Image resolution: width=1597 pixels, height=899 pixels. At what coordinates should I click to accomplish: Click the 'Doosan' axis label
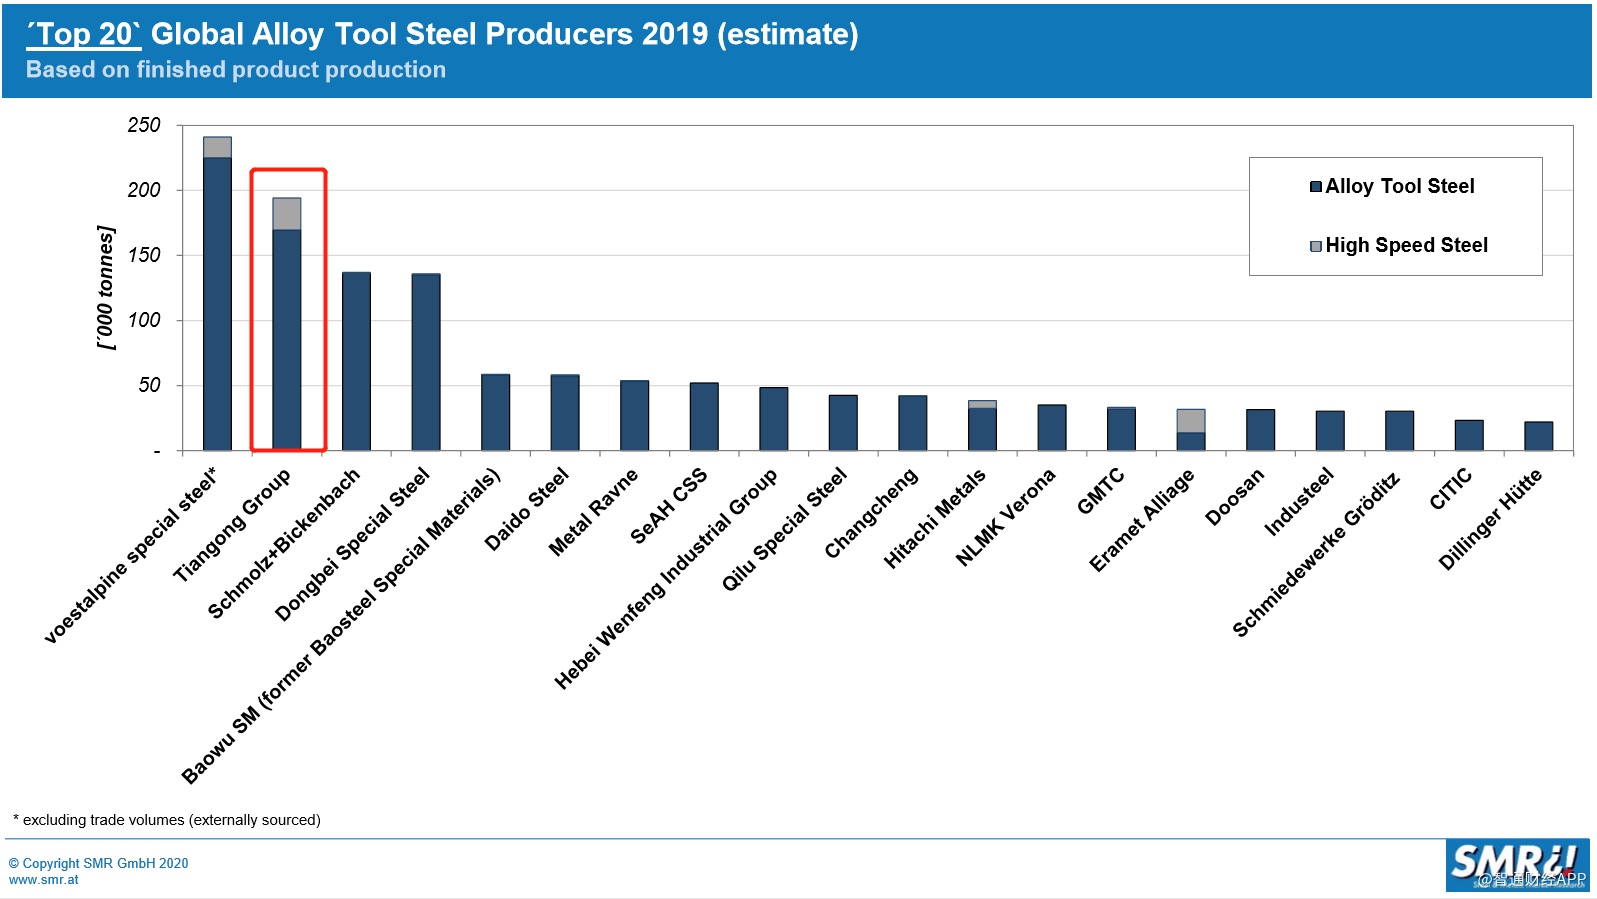(x=1235, y=496)
